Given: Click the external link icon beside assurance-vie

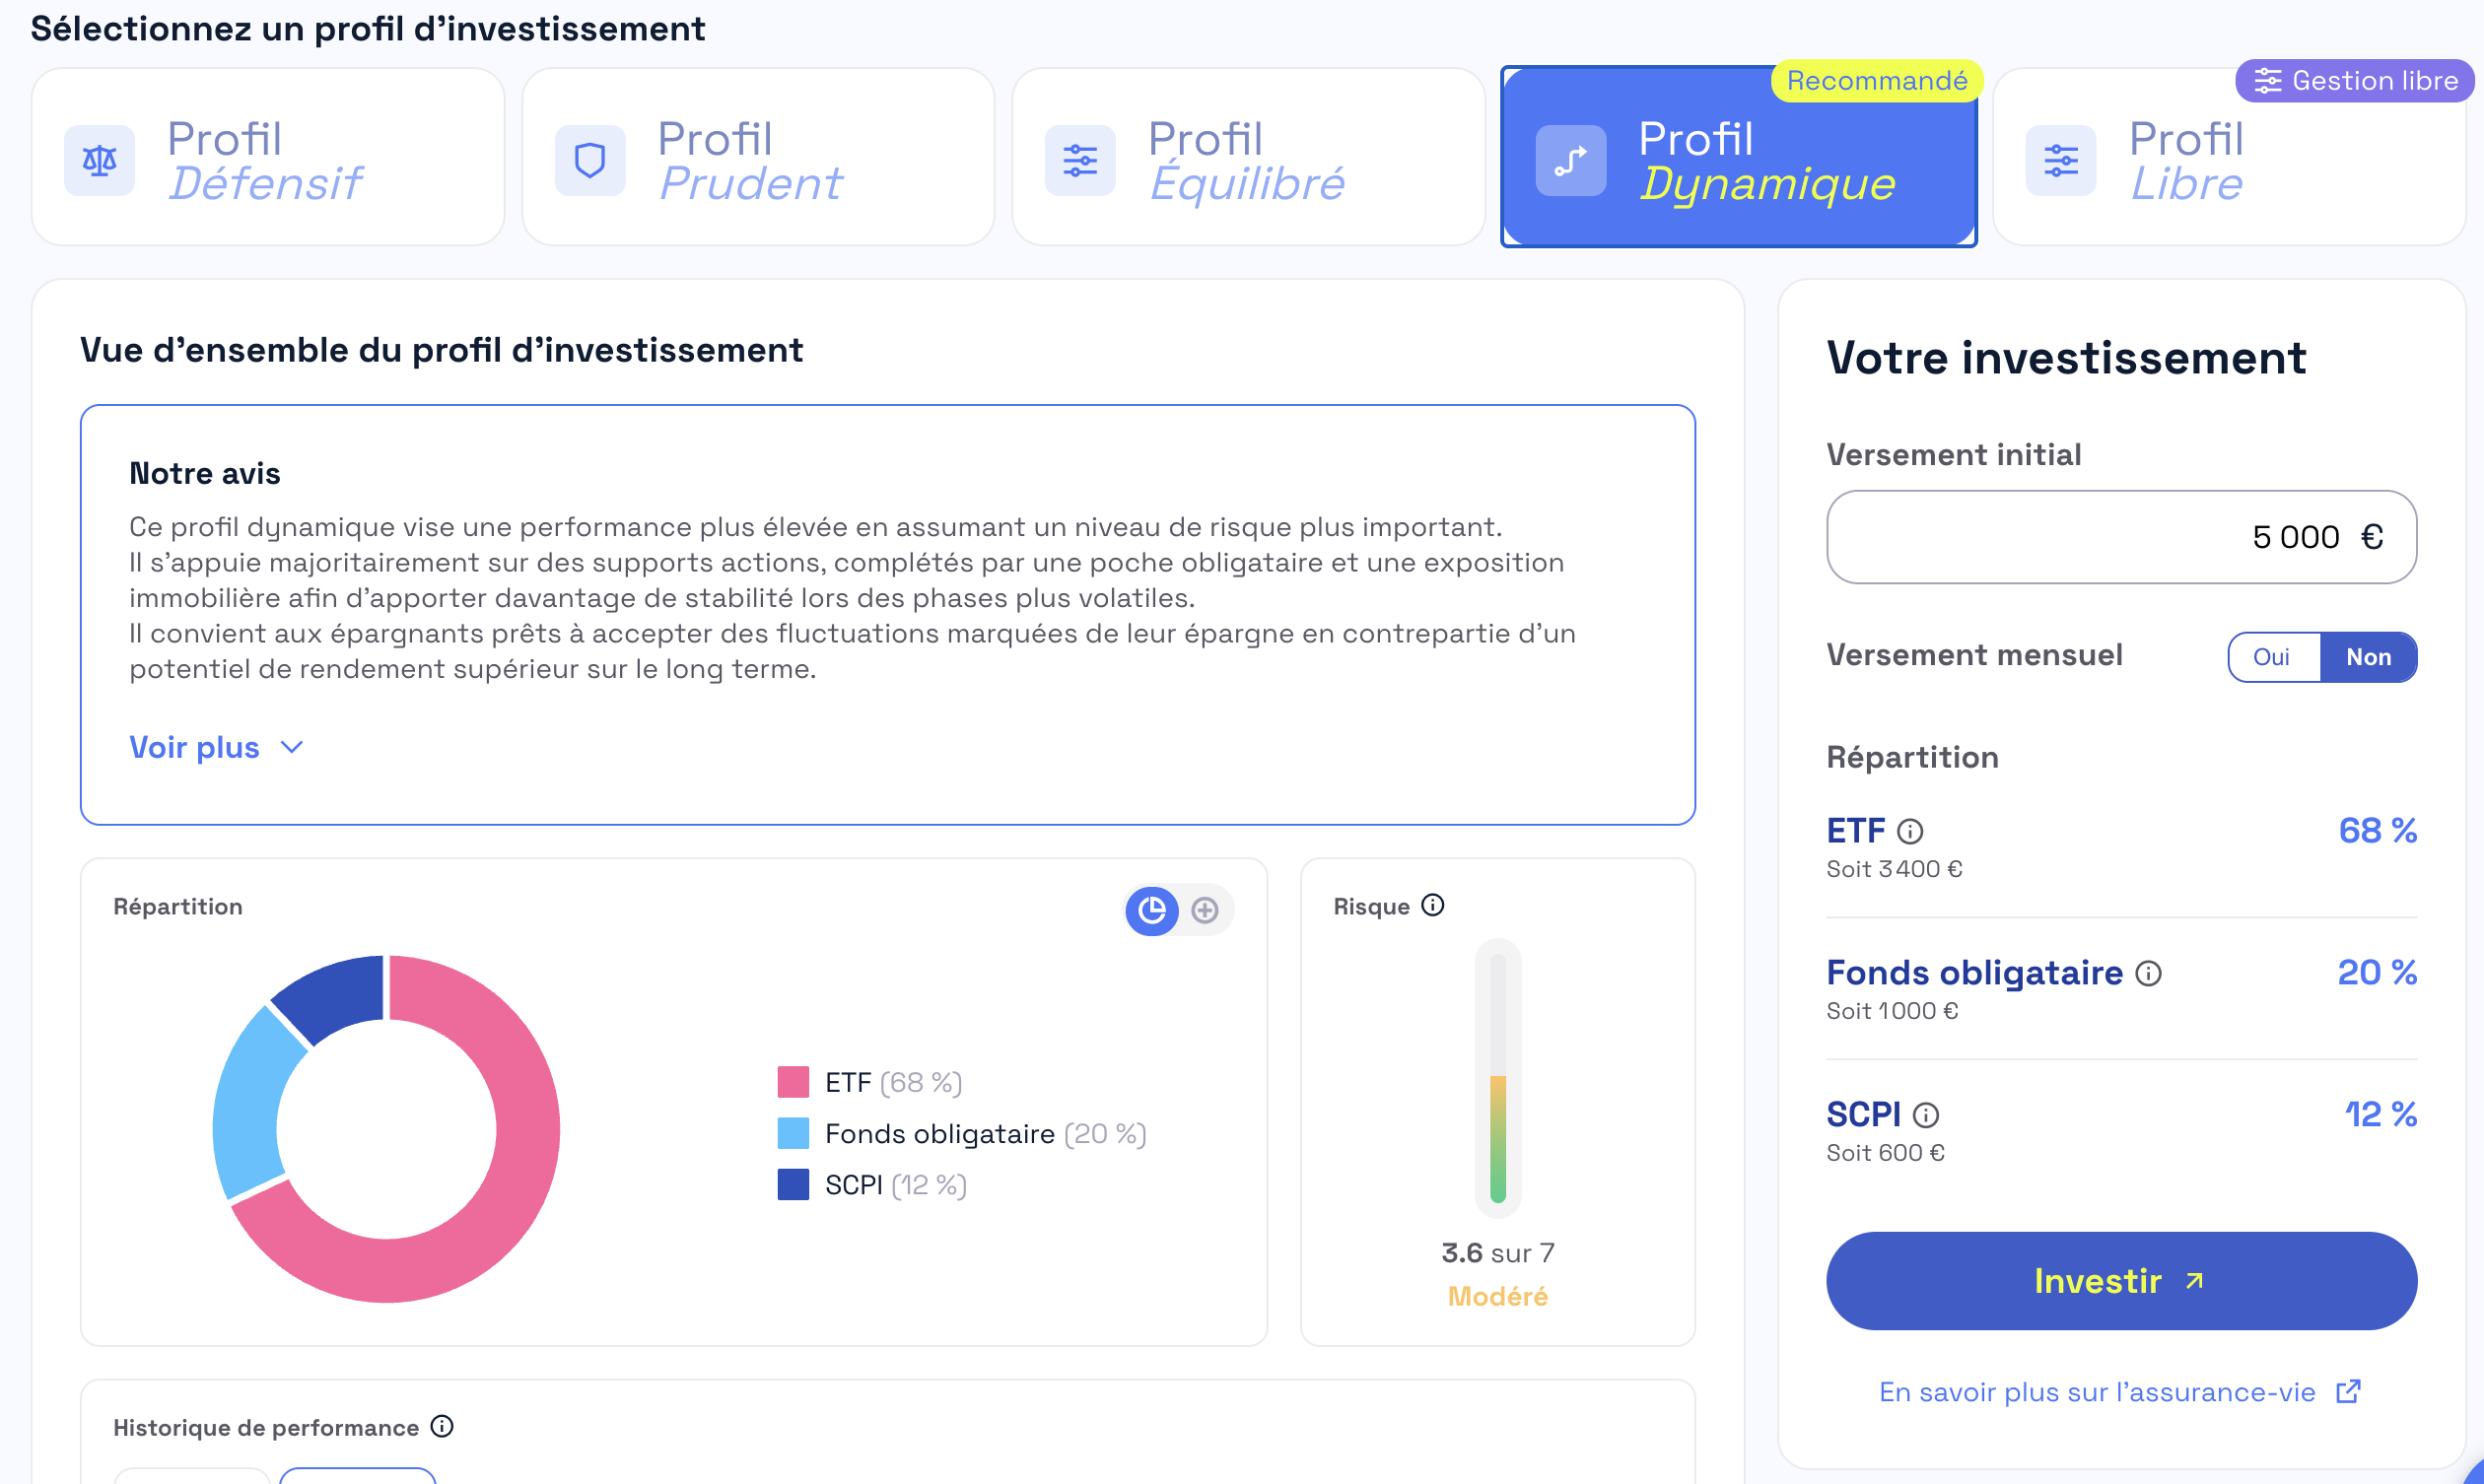Looking at the screenshot, I should point(2348,1391).
